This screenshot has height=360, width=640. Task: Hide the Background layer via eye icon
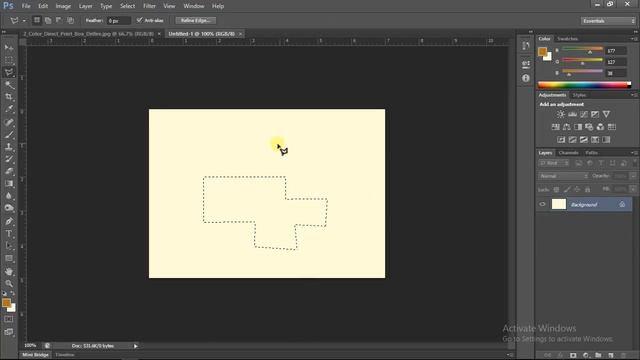point(542,204)
